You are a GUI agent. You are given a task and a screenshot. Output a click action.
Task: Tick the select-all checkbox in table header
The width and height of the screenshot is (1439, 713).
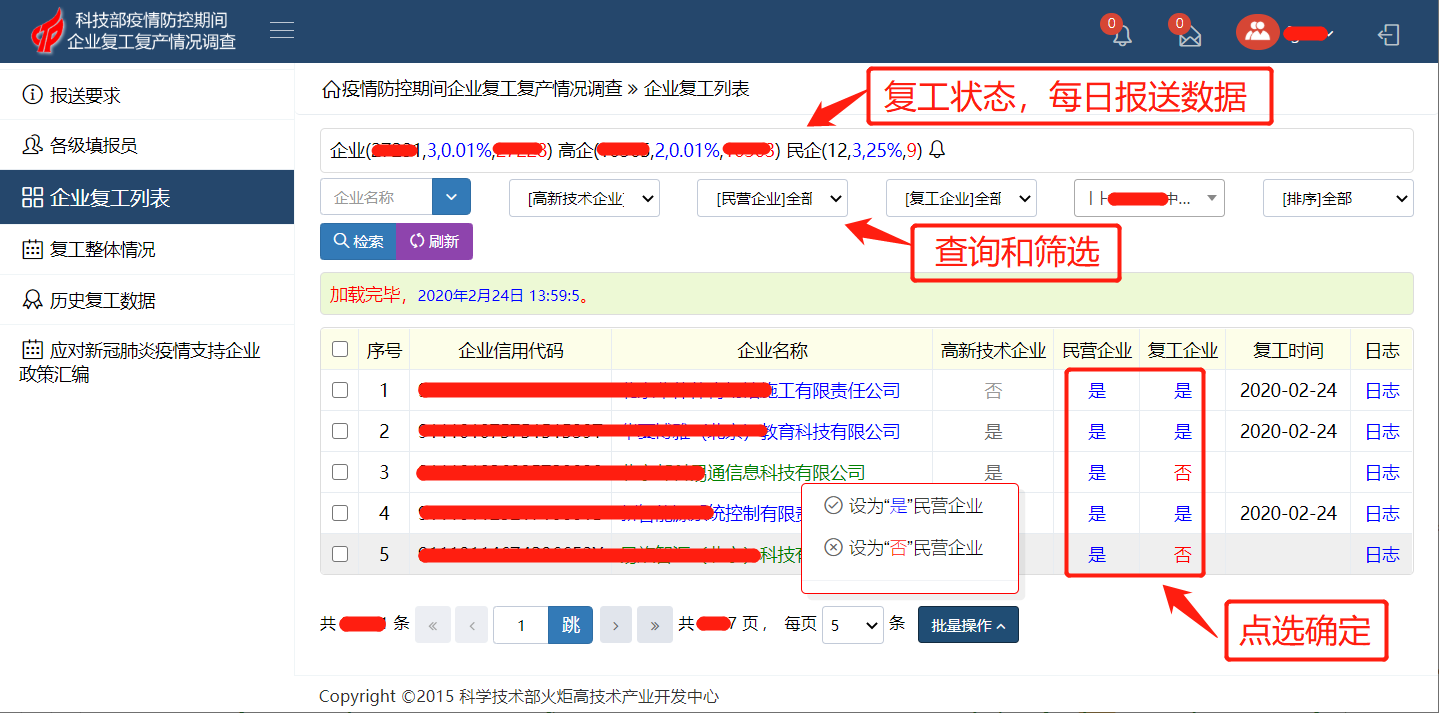[340, 349]
